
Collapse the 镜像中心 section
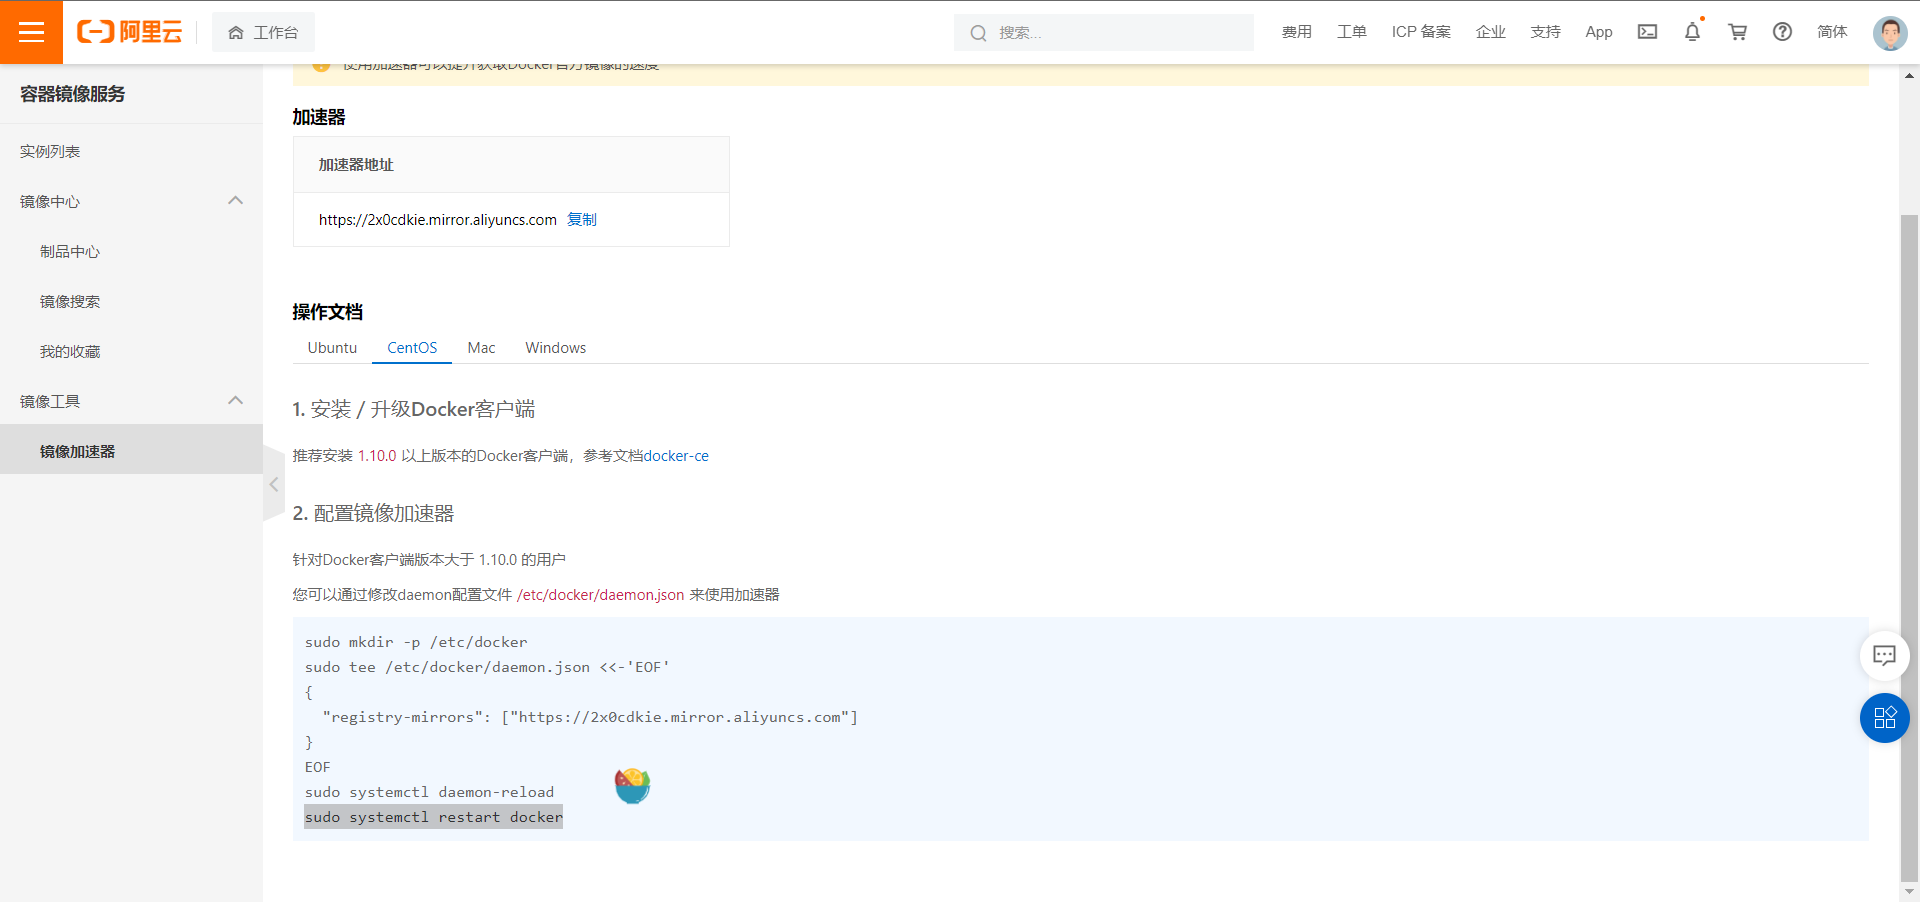[x=235, y=201]
